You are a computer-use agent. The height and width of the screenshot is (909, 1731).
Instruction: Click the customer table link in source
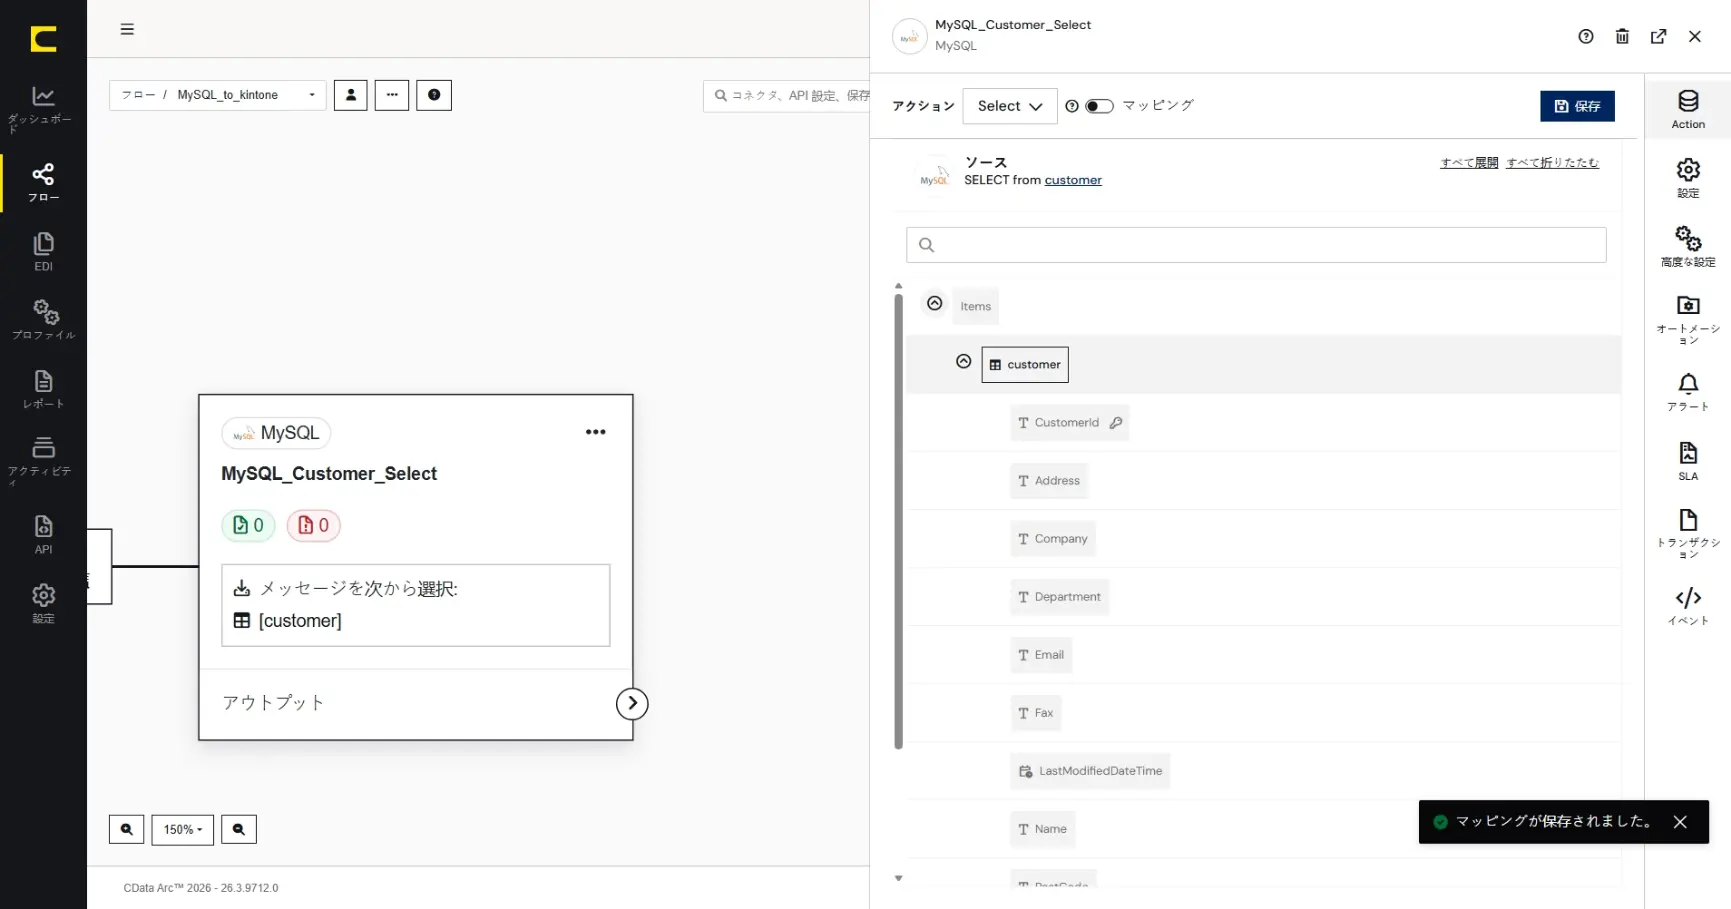tap(1073, 181)
